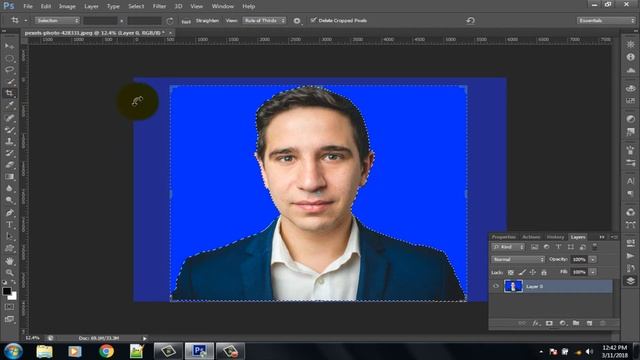Open the Edit menu
This screenshot has width=640, height=360.
tap(46, 6)
